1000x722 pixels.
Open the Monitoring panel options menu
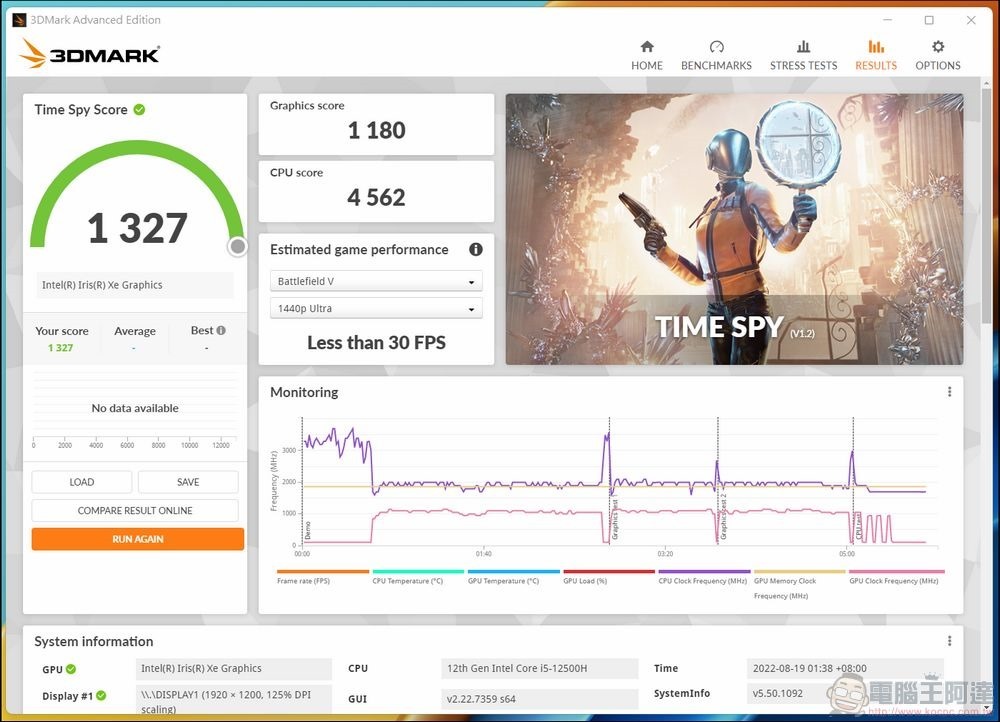[949, 392]
